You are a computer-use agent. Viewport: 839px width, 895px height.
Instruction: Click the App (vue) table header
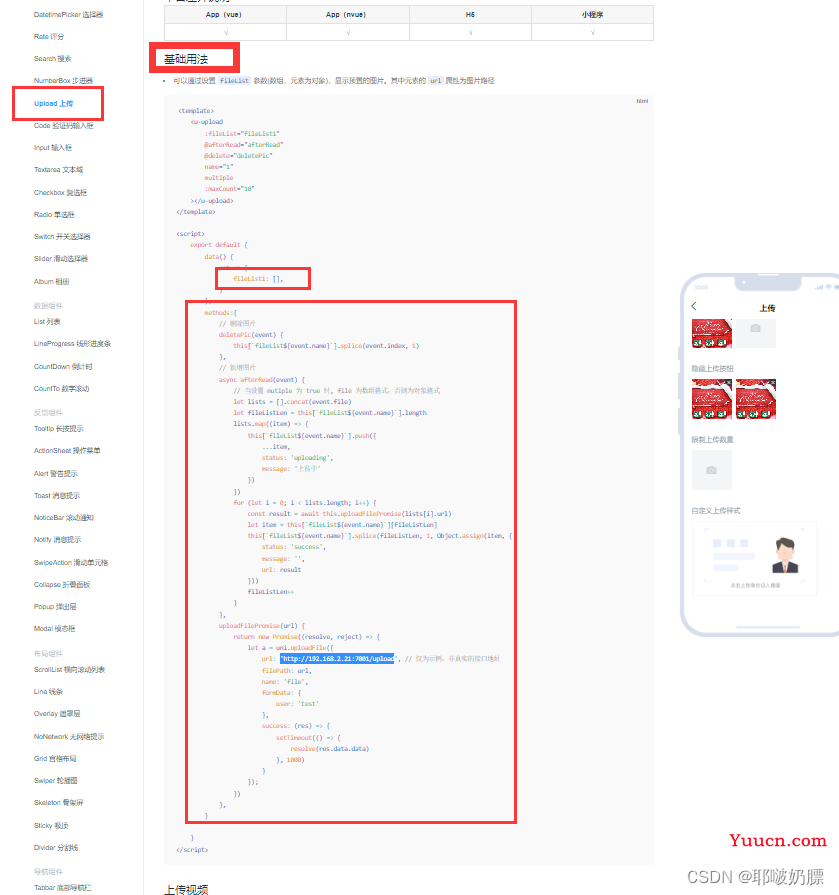tap(224, 15)
